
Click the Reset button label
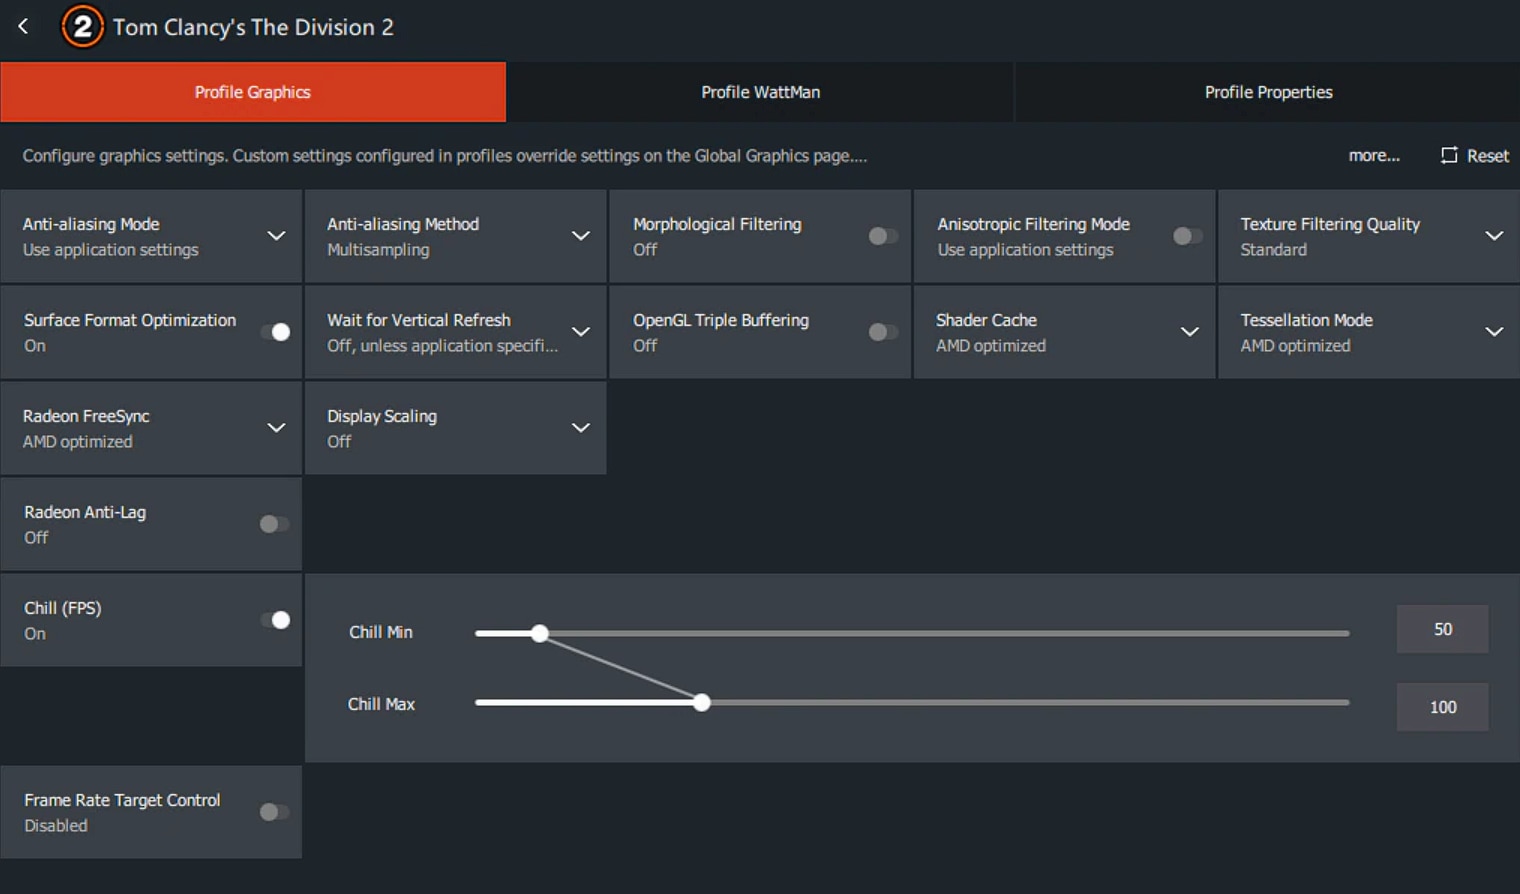click(1488, 156)
